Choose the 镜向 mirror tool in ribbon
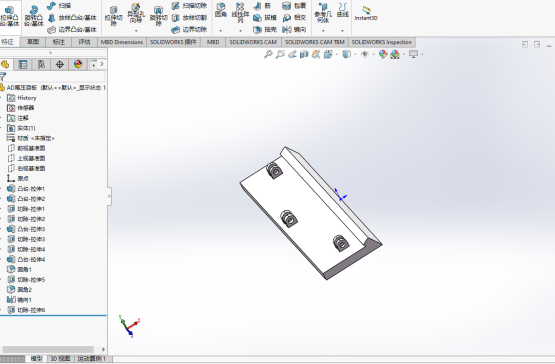 click(294, 29)
